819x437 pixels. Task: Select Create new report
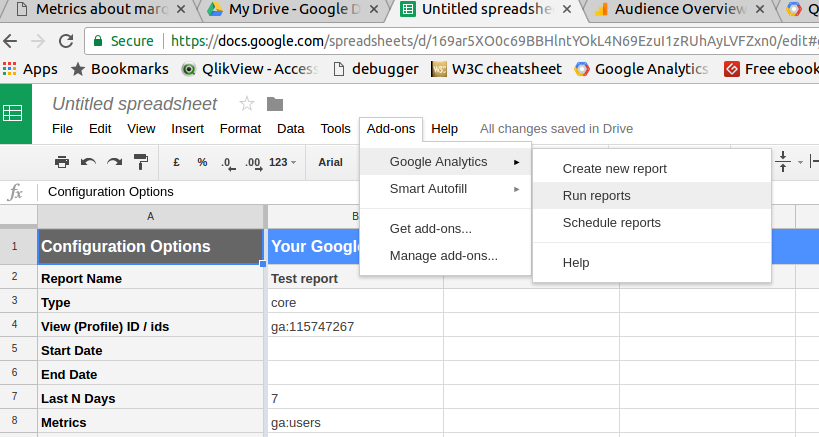click(x=652, y=169)
